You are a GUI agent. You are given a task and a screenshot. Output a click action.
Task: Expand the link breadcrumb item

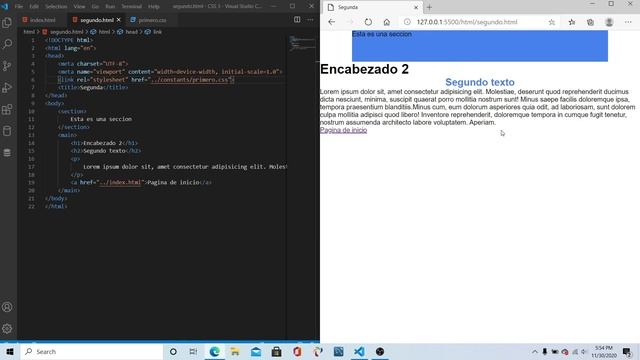click(x=157, y=32)
